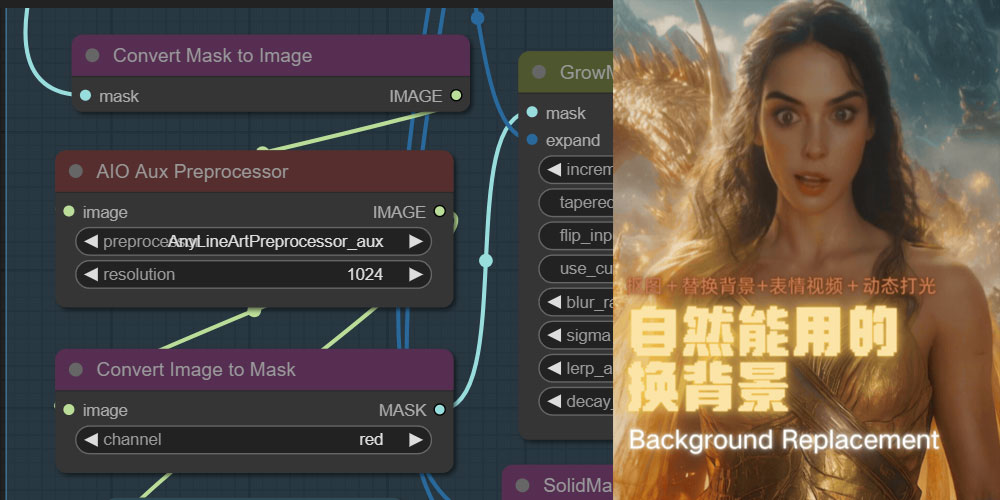Collapse the Convert Image to Mask node dot

point(76,370)
